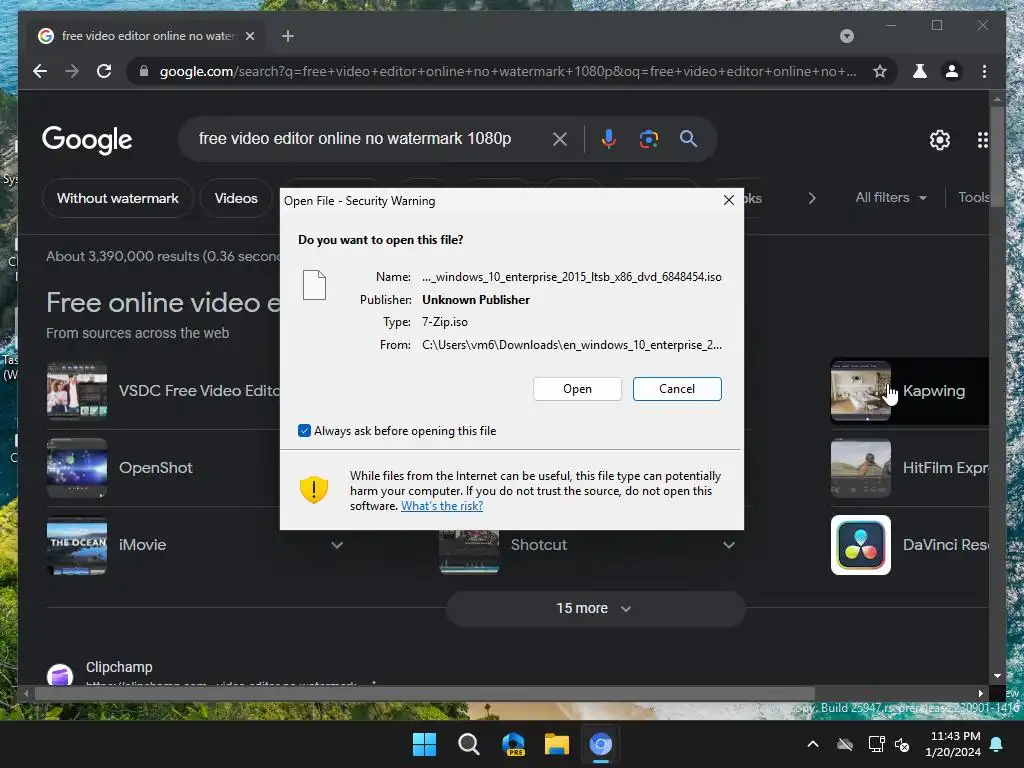This screenshot has width=1024, height=768.
Task: Go back in Chrome history
Action: point(40,71)
